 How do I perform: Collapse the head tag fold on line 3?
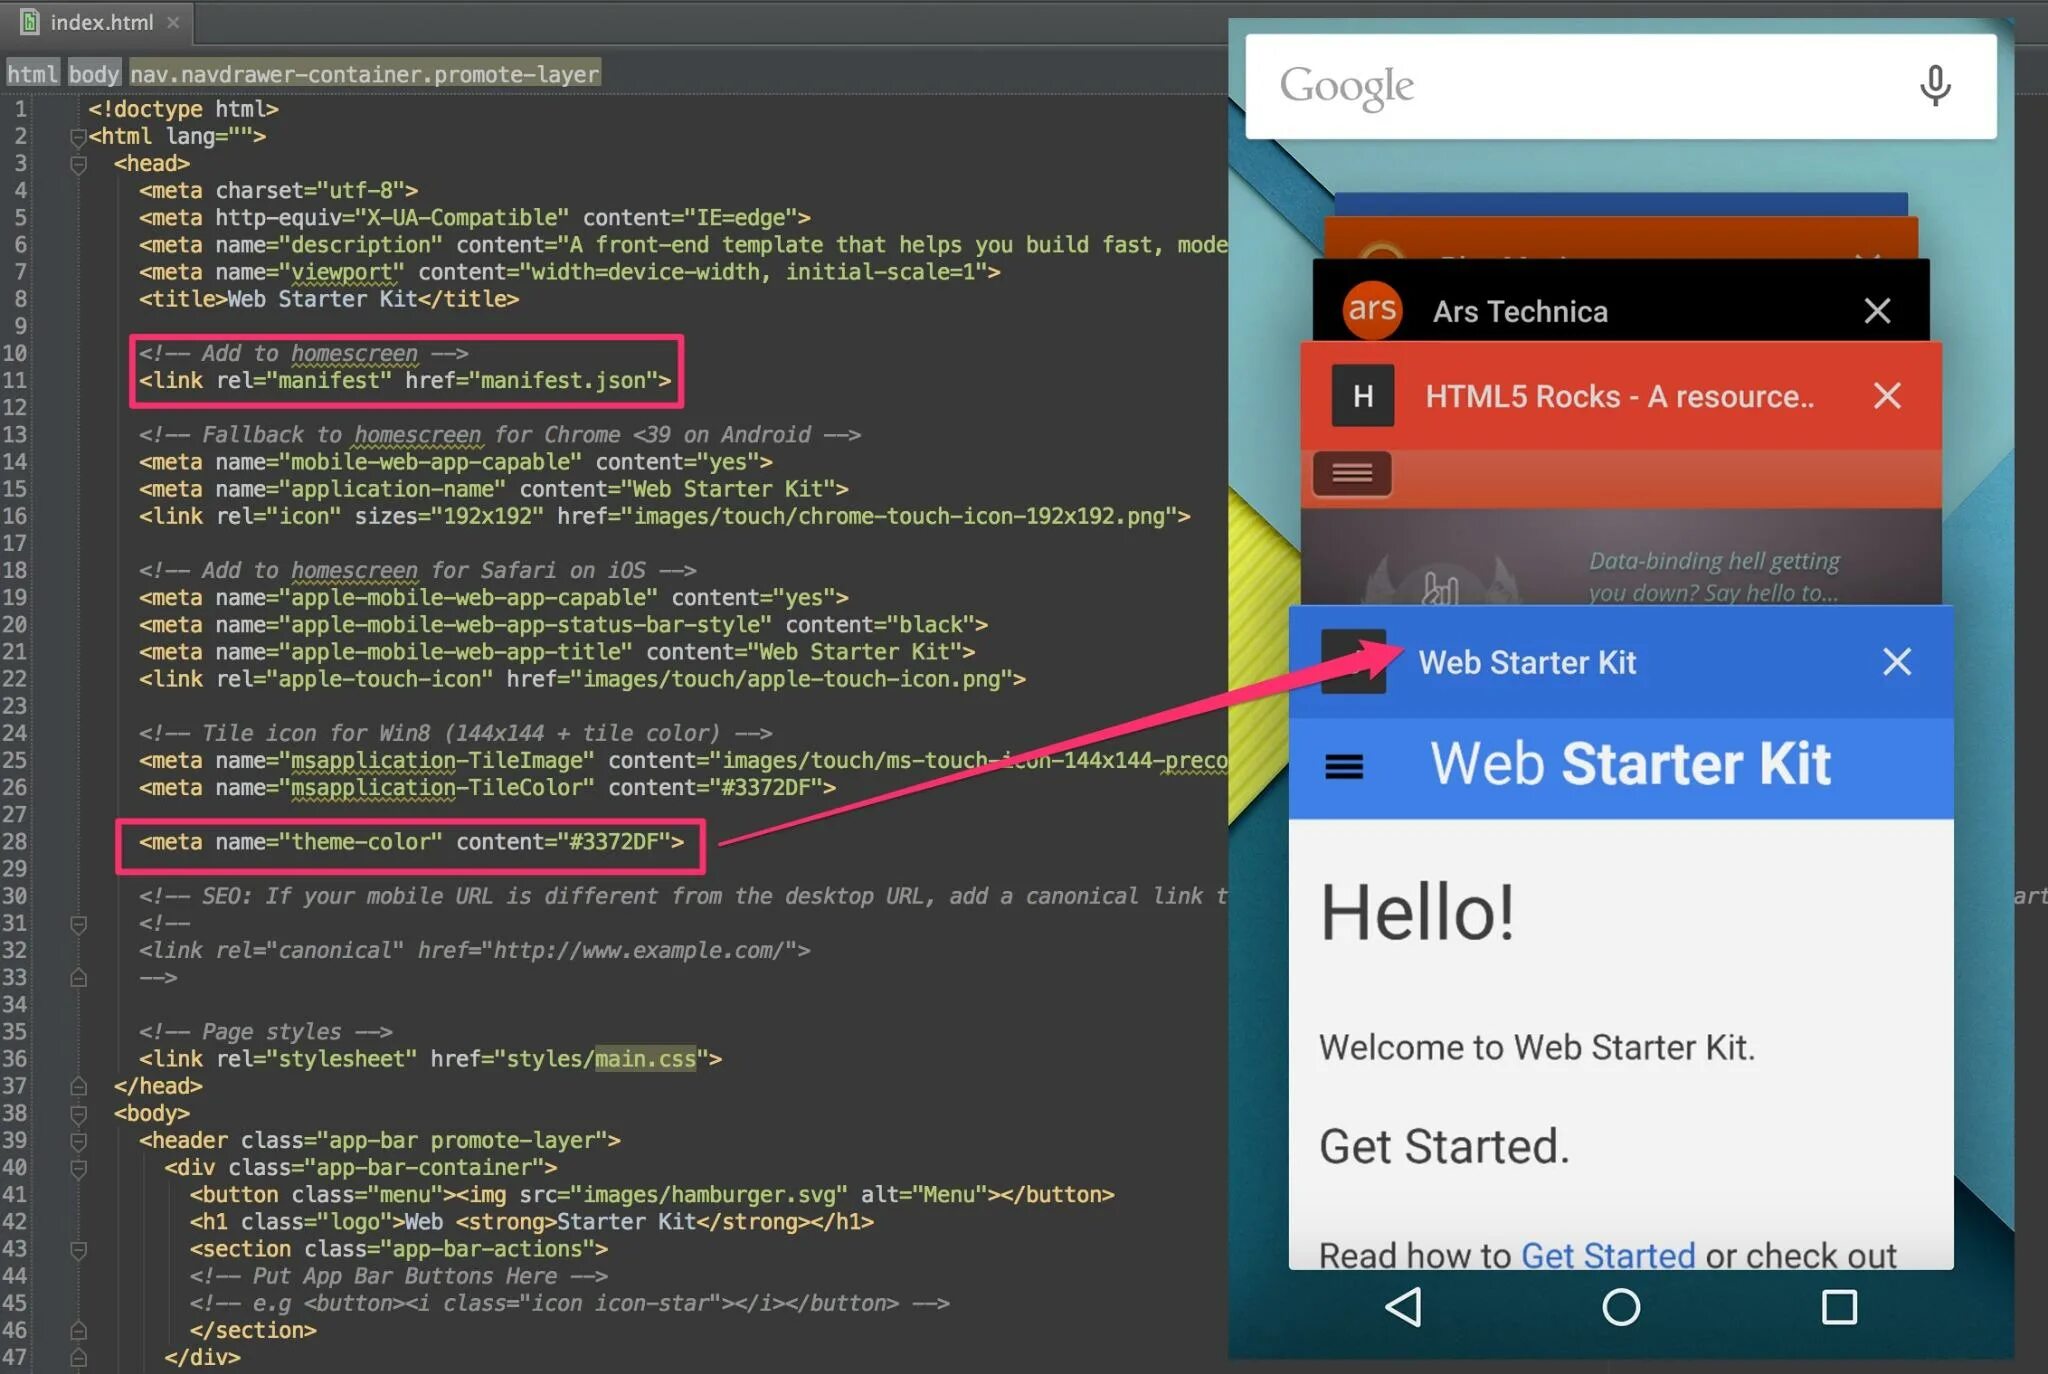coord(78,164)
